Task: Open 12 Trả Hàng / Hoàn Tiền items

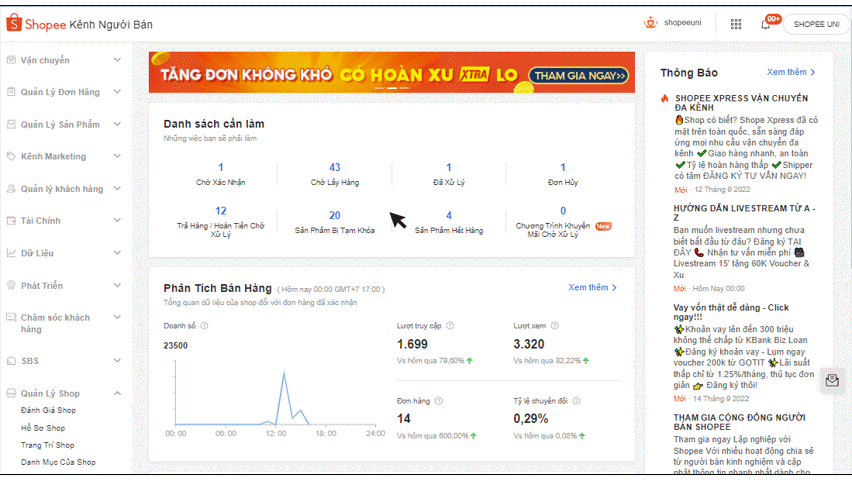Action: (x=221, y=221)
